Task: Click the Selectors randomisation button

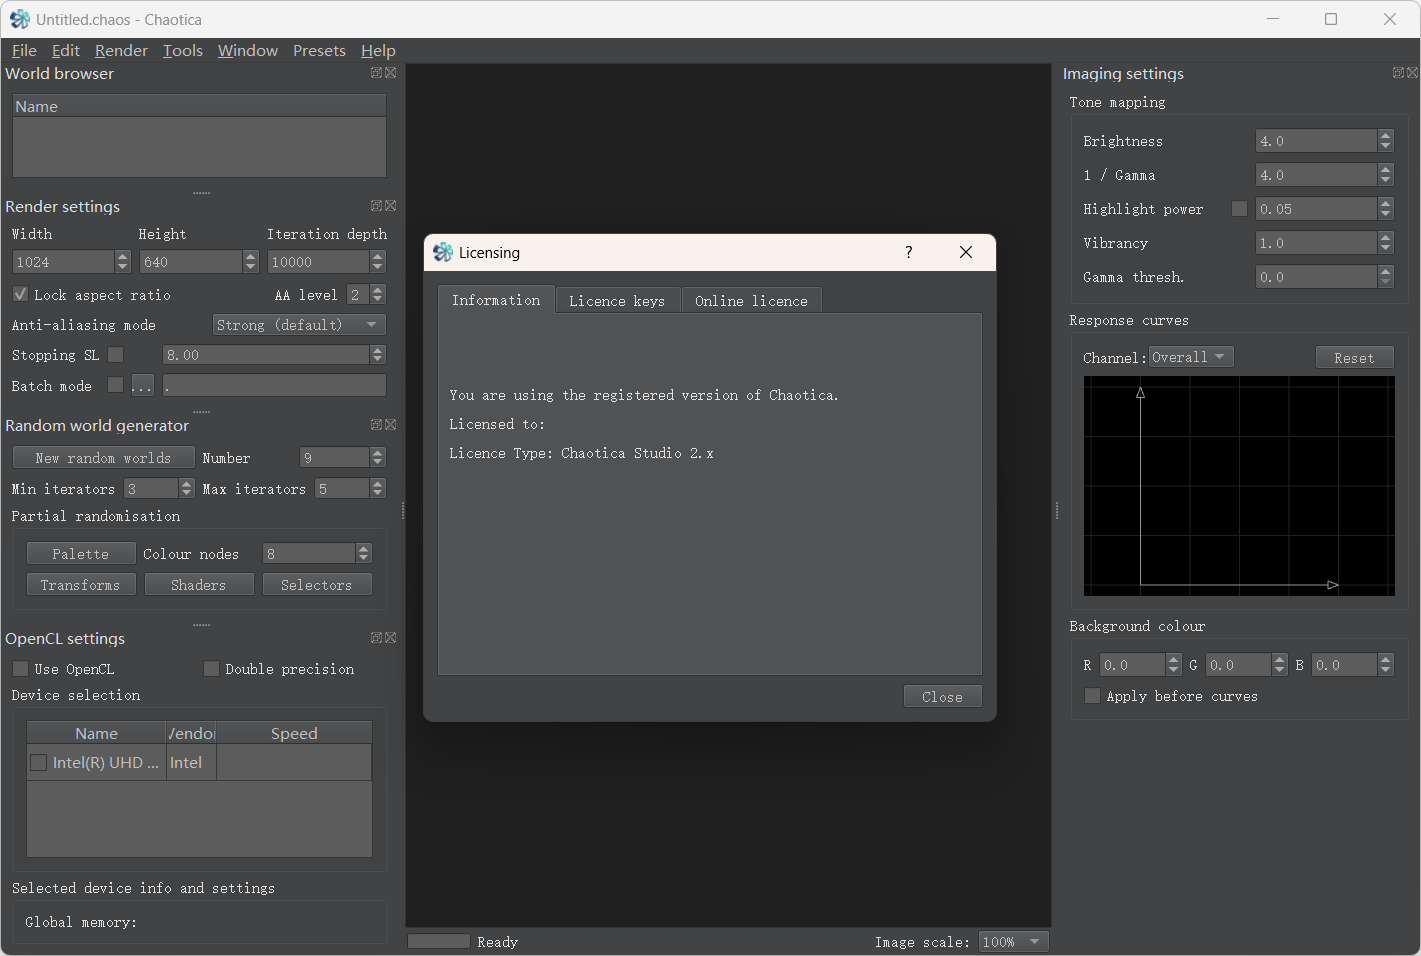Action: coord(317,585)
